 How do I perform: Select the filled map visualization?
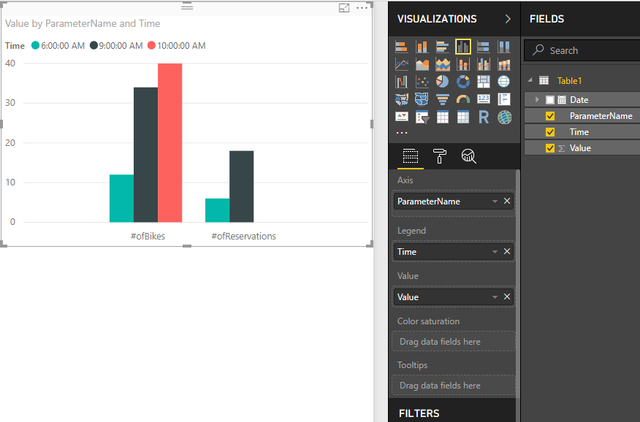tap(402, 99)
